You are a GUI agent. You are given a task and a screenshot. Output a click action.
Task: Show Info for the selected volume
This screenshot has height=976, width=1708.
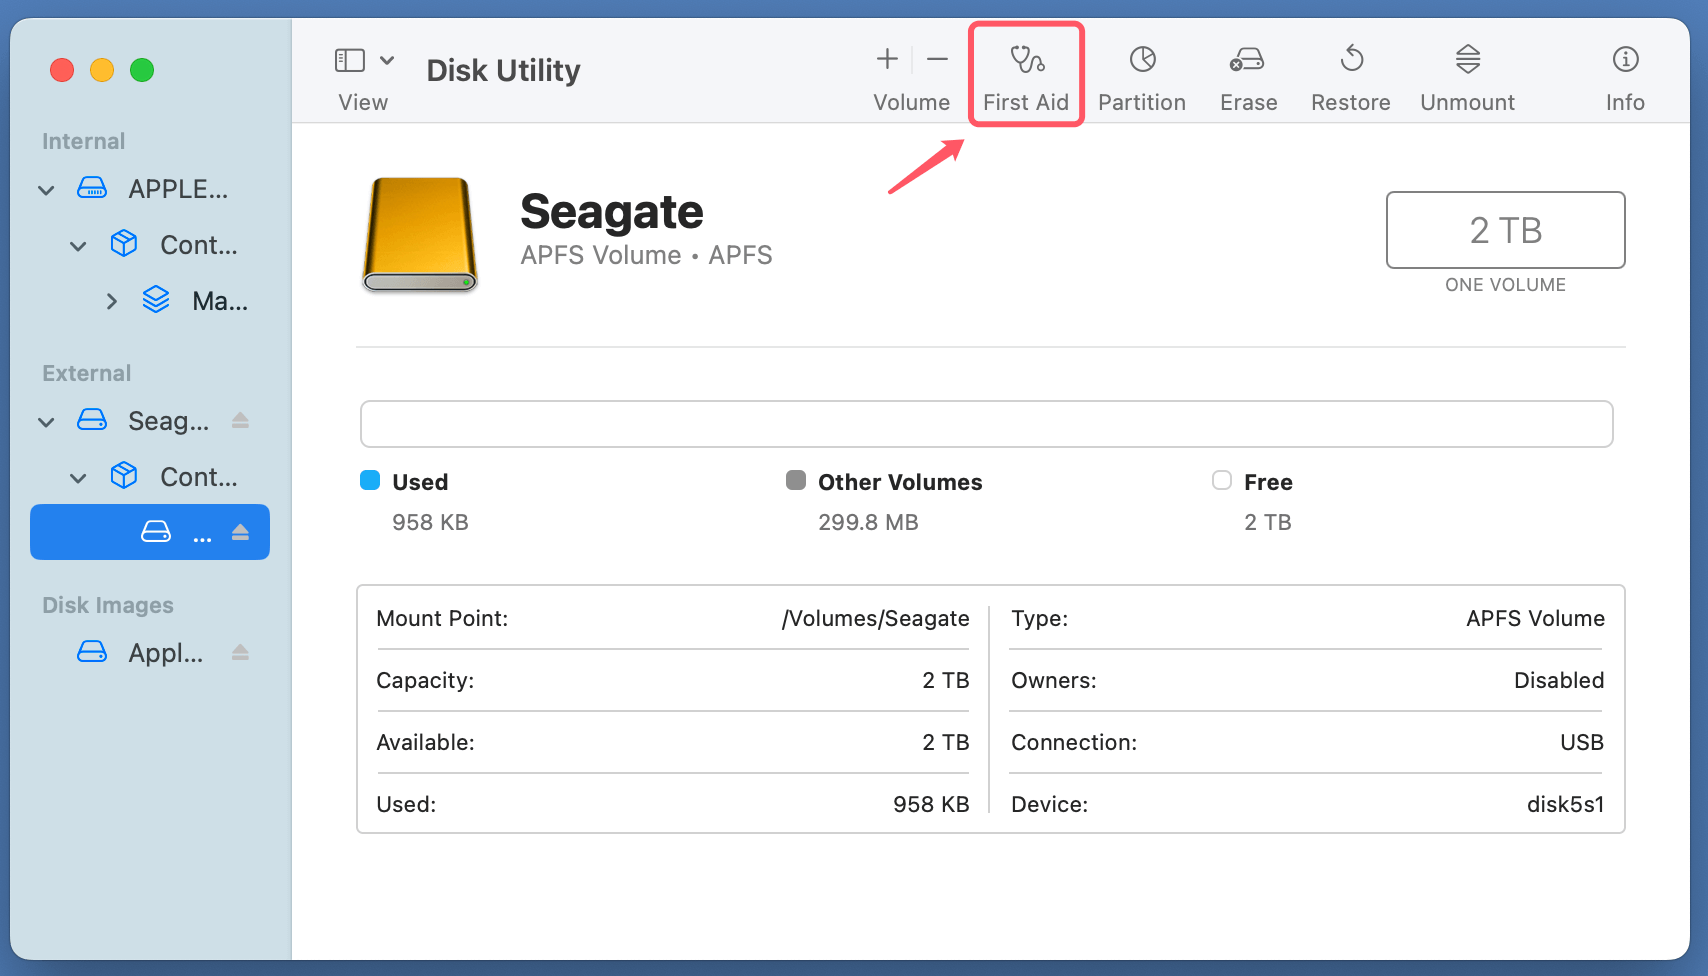(x=1624, y=75)
